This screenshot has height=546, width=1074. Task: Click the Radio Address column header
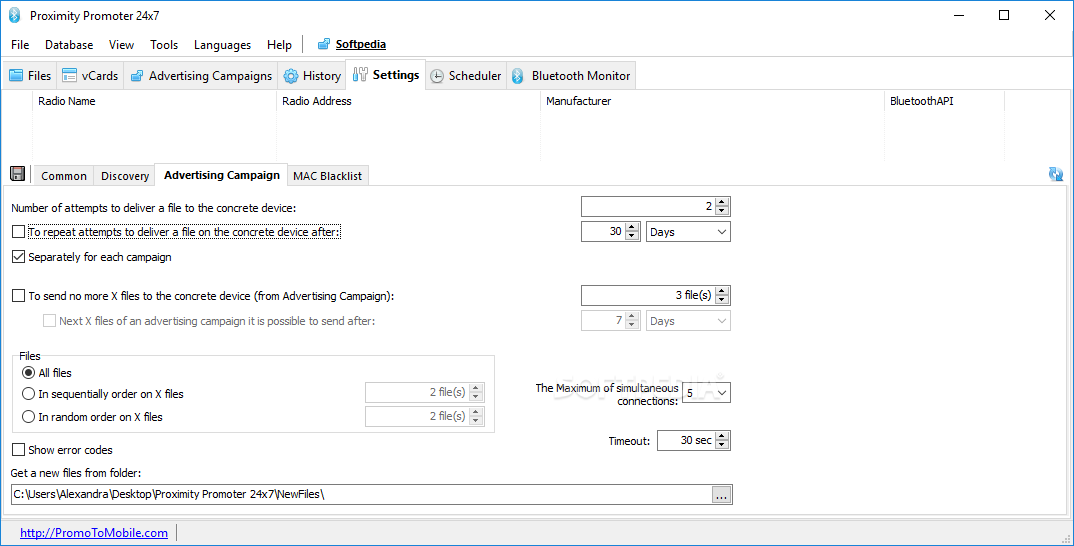[408, 101]
